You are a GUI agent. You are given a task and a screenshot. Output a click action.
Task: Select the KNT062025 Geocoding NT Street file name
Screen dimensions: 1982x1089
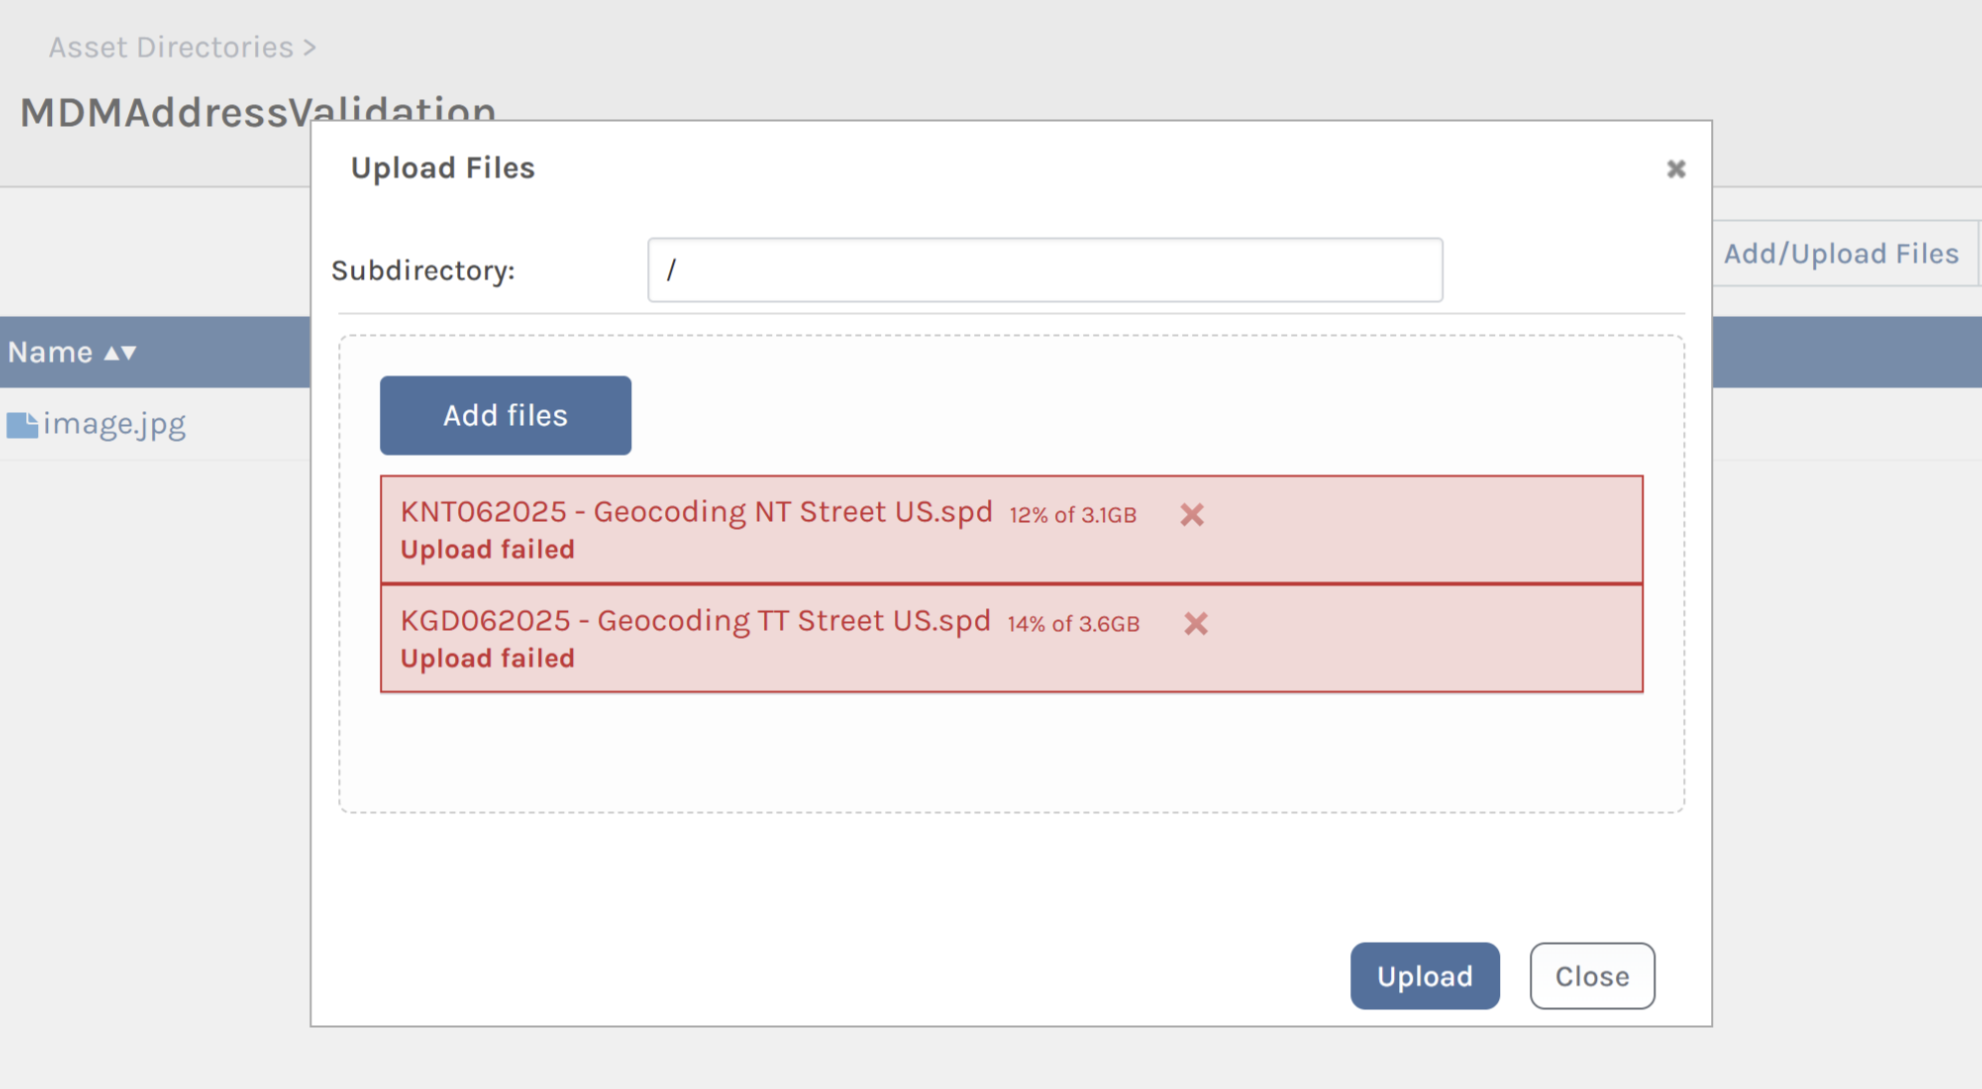click(x=696, y=512)
